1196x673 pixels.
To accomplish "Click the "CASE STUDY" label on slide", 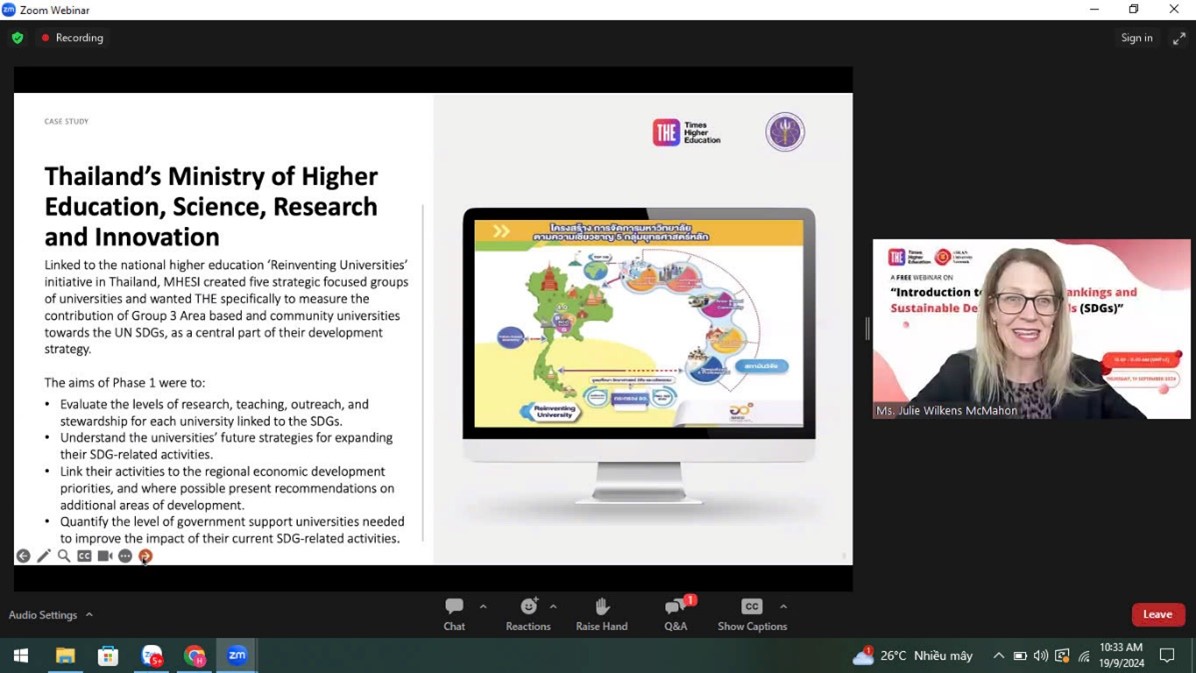I will [x=66, y=121].
